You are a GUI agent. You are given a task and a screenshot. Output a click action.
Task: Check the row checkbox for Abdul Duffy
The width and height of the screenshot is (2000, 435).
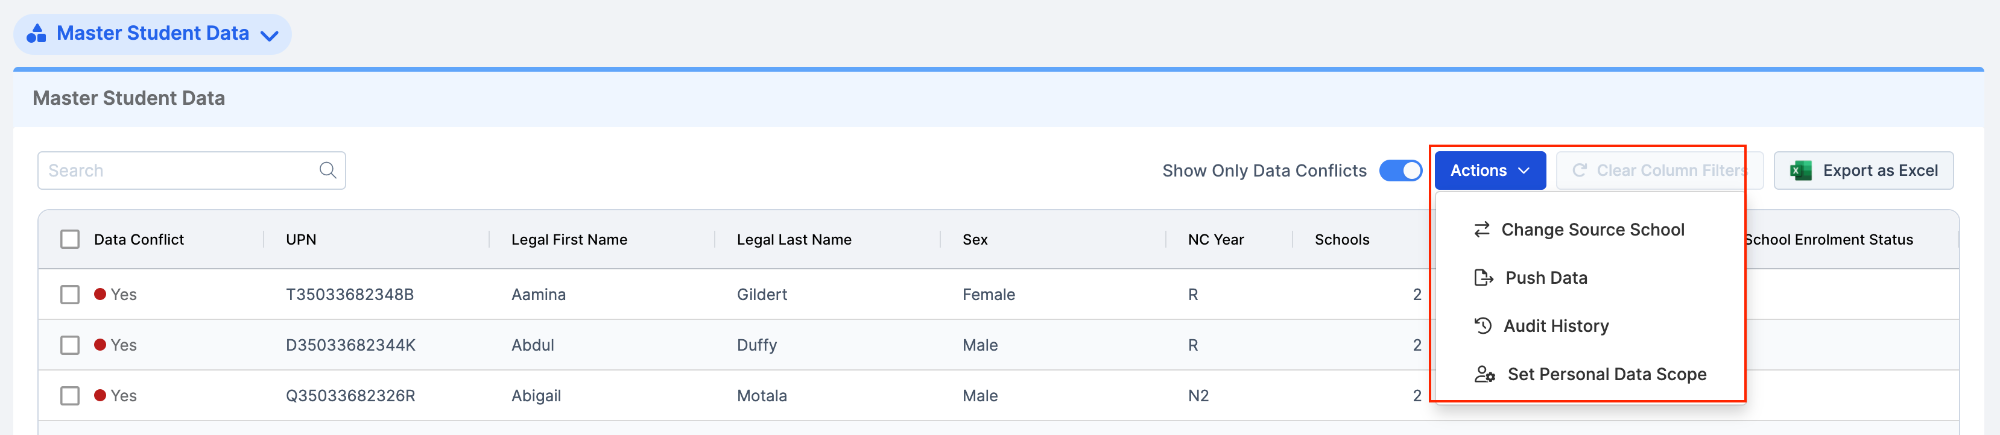click(x=70, y=345)
